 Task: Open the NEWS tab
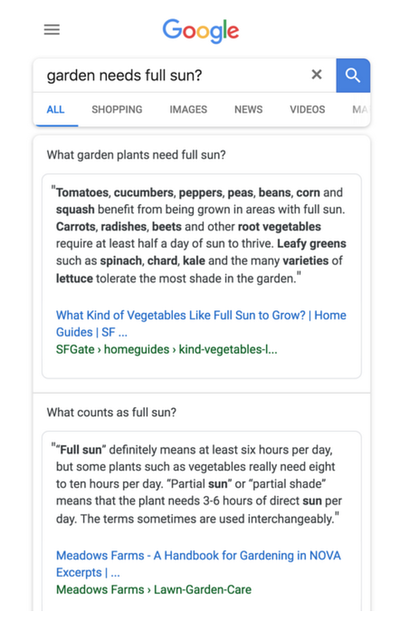(248, 109)
